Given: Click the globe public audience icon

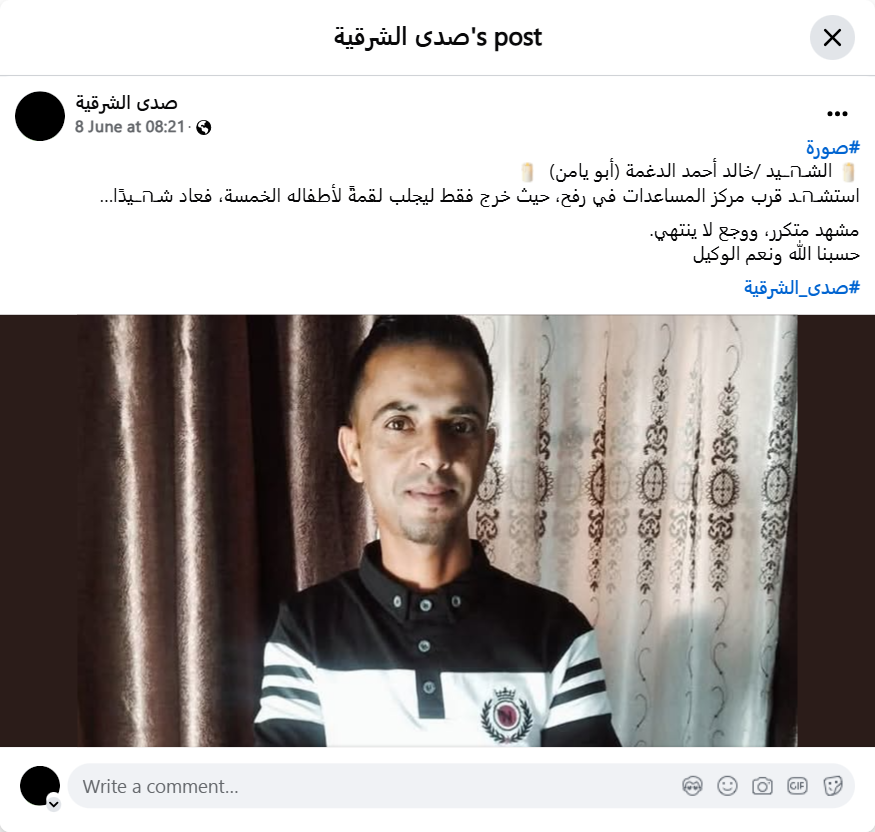Looking at the screenshot, I should point(204,128).
